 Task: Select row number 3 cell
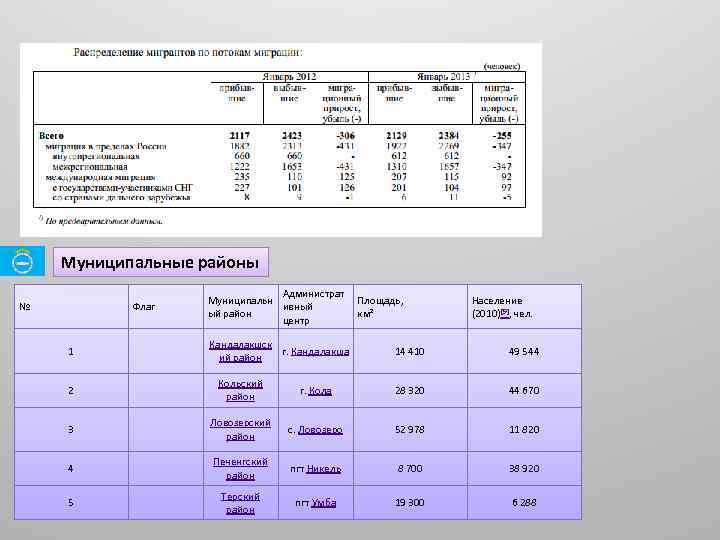[x=71, y=430]
